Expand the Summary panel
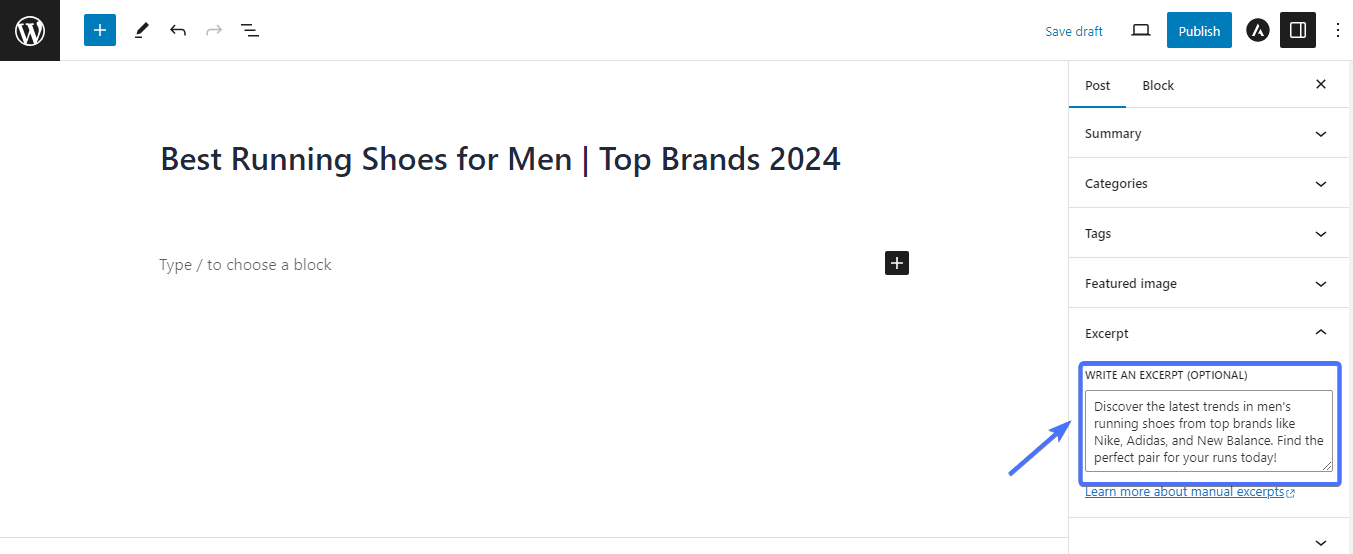Image resolution: width=1353 pixels, height=554 pixels. (1209, 133)
